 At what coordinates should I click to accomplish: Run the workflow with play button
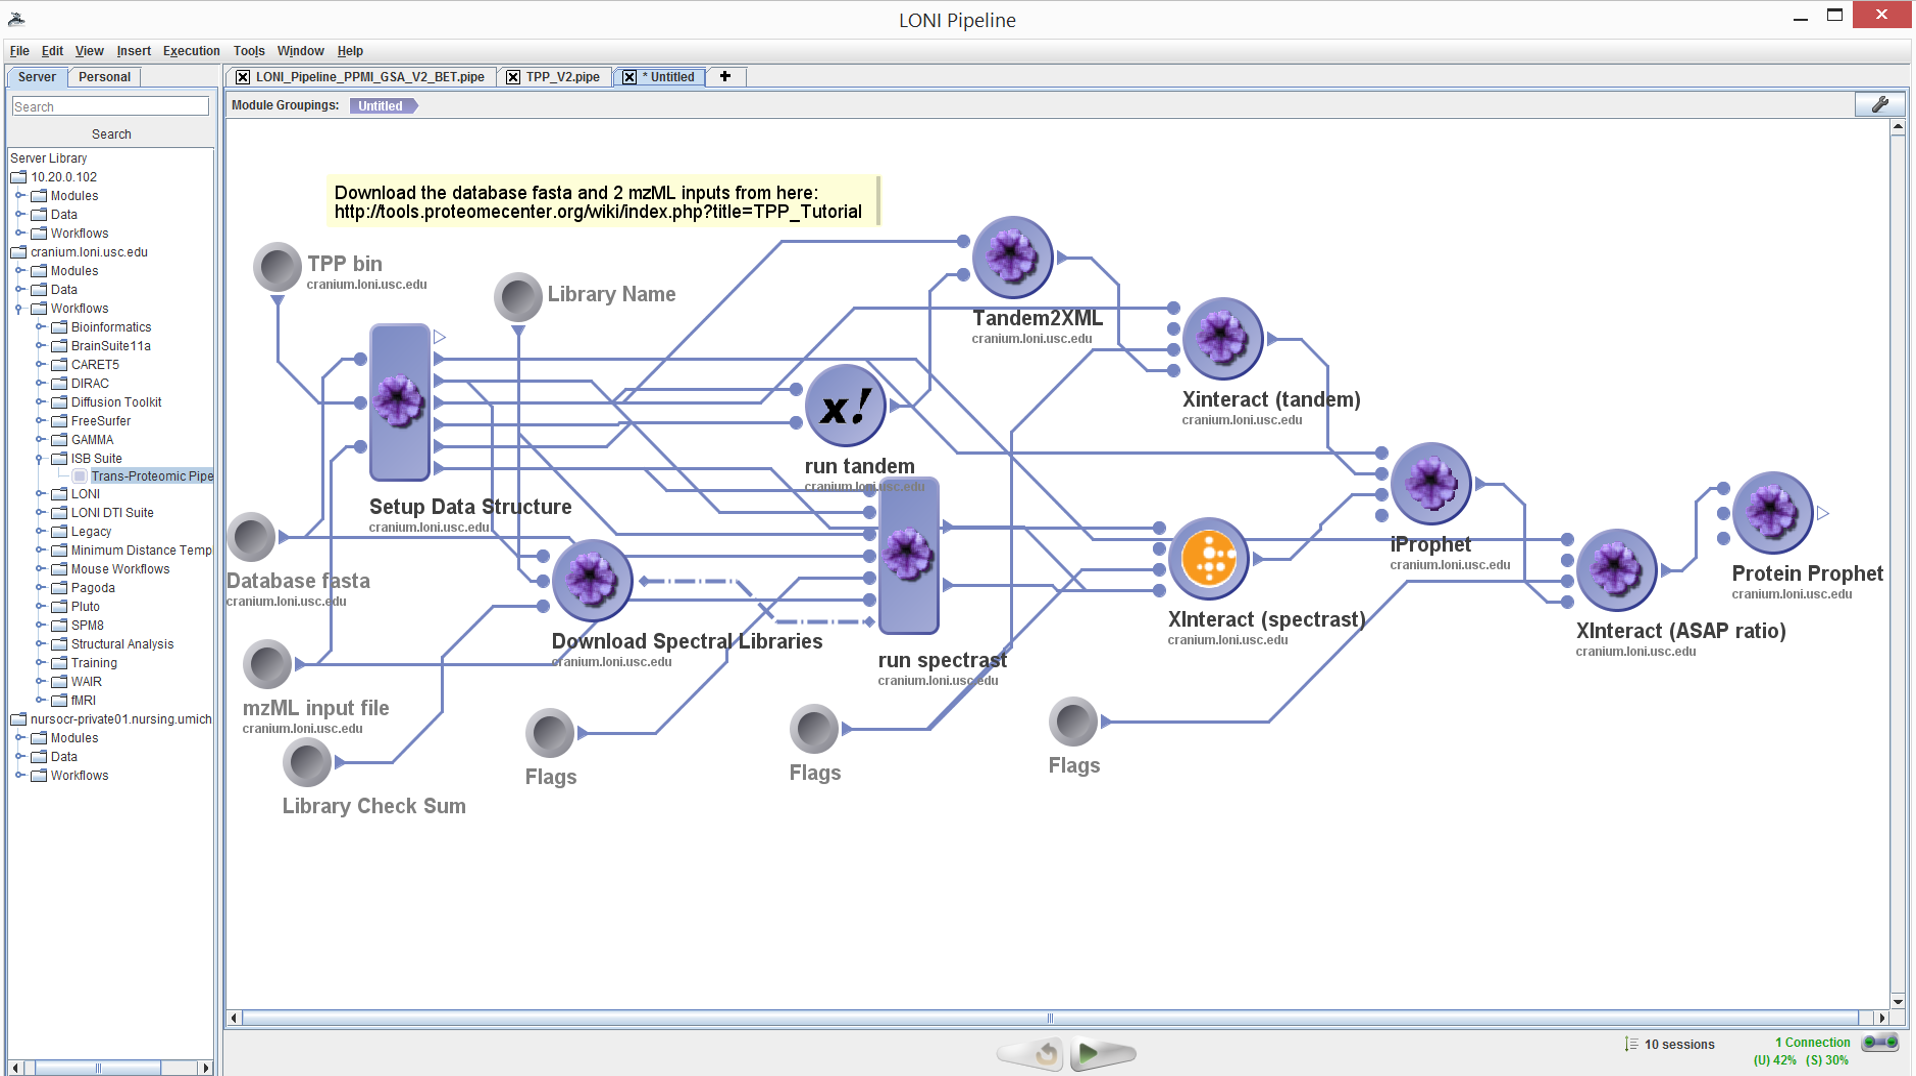(1102, 1053)
